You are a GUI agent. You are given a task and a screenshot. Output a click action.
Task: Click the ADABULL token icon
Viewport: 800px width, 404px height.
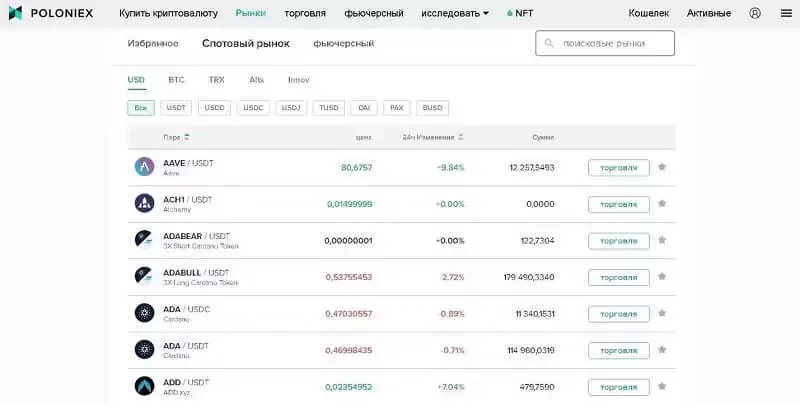[x=144, y=276]
